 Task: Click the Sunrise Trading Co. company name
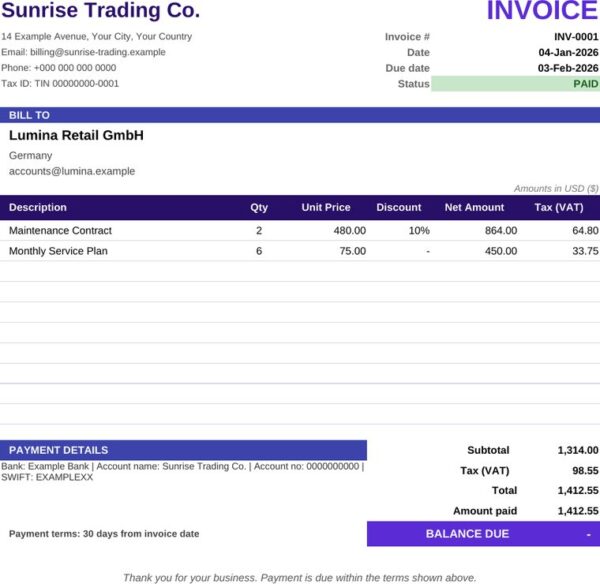[101, 10]
